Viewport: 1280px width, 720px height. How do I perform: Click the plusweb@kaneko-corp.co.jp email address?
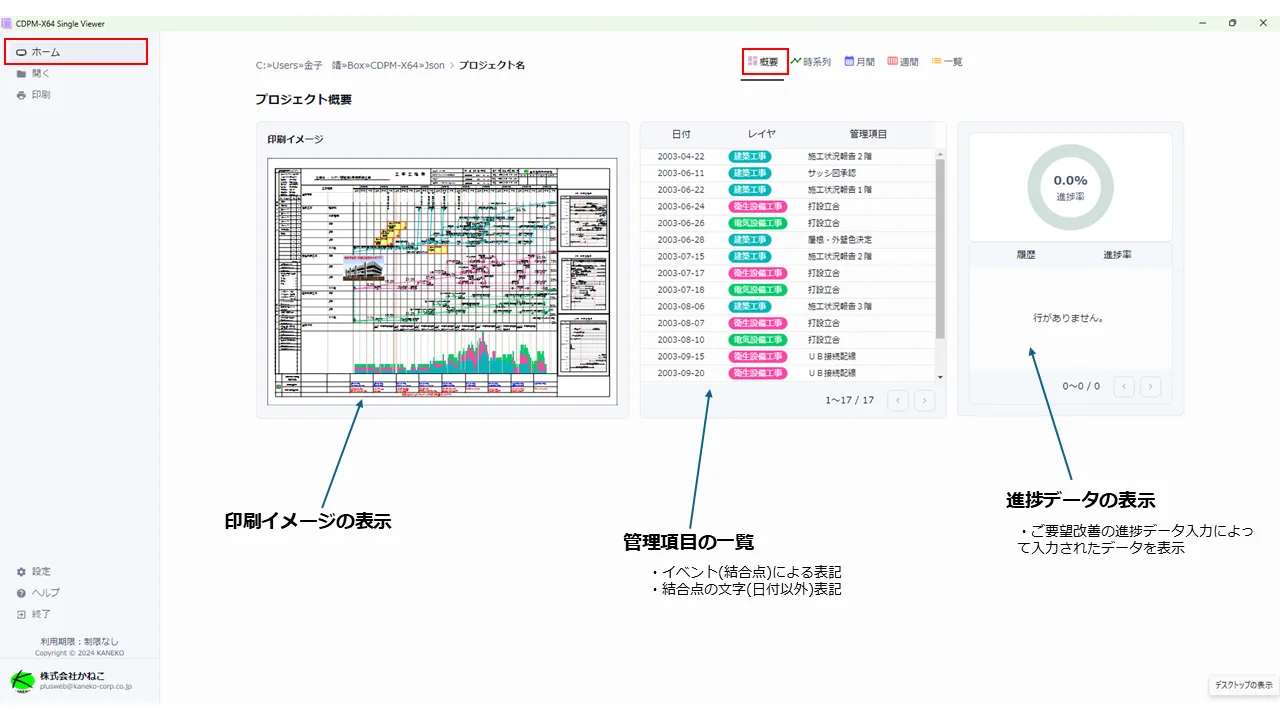pos(85,687)
